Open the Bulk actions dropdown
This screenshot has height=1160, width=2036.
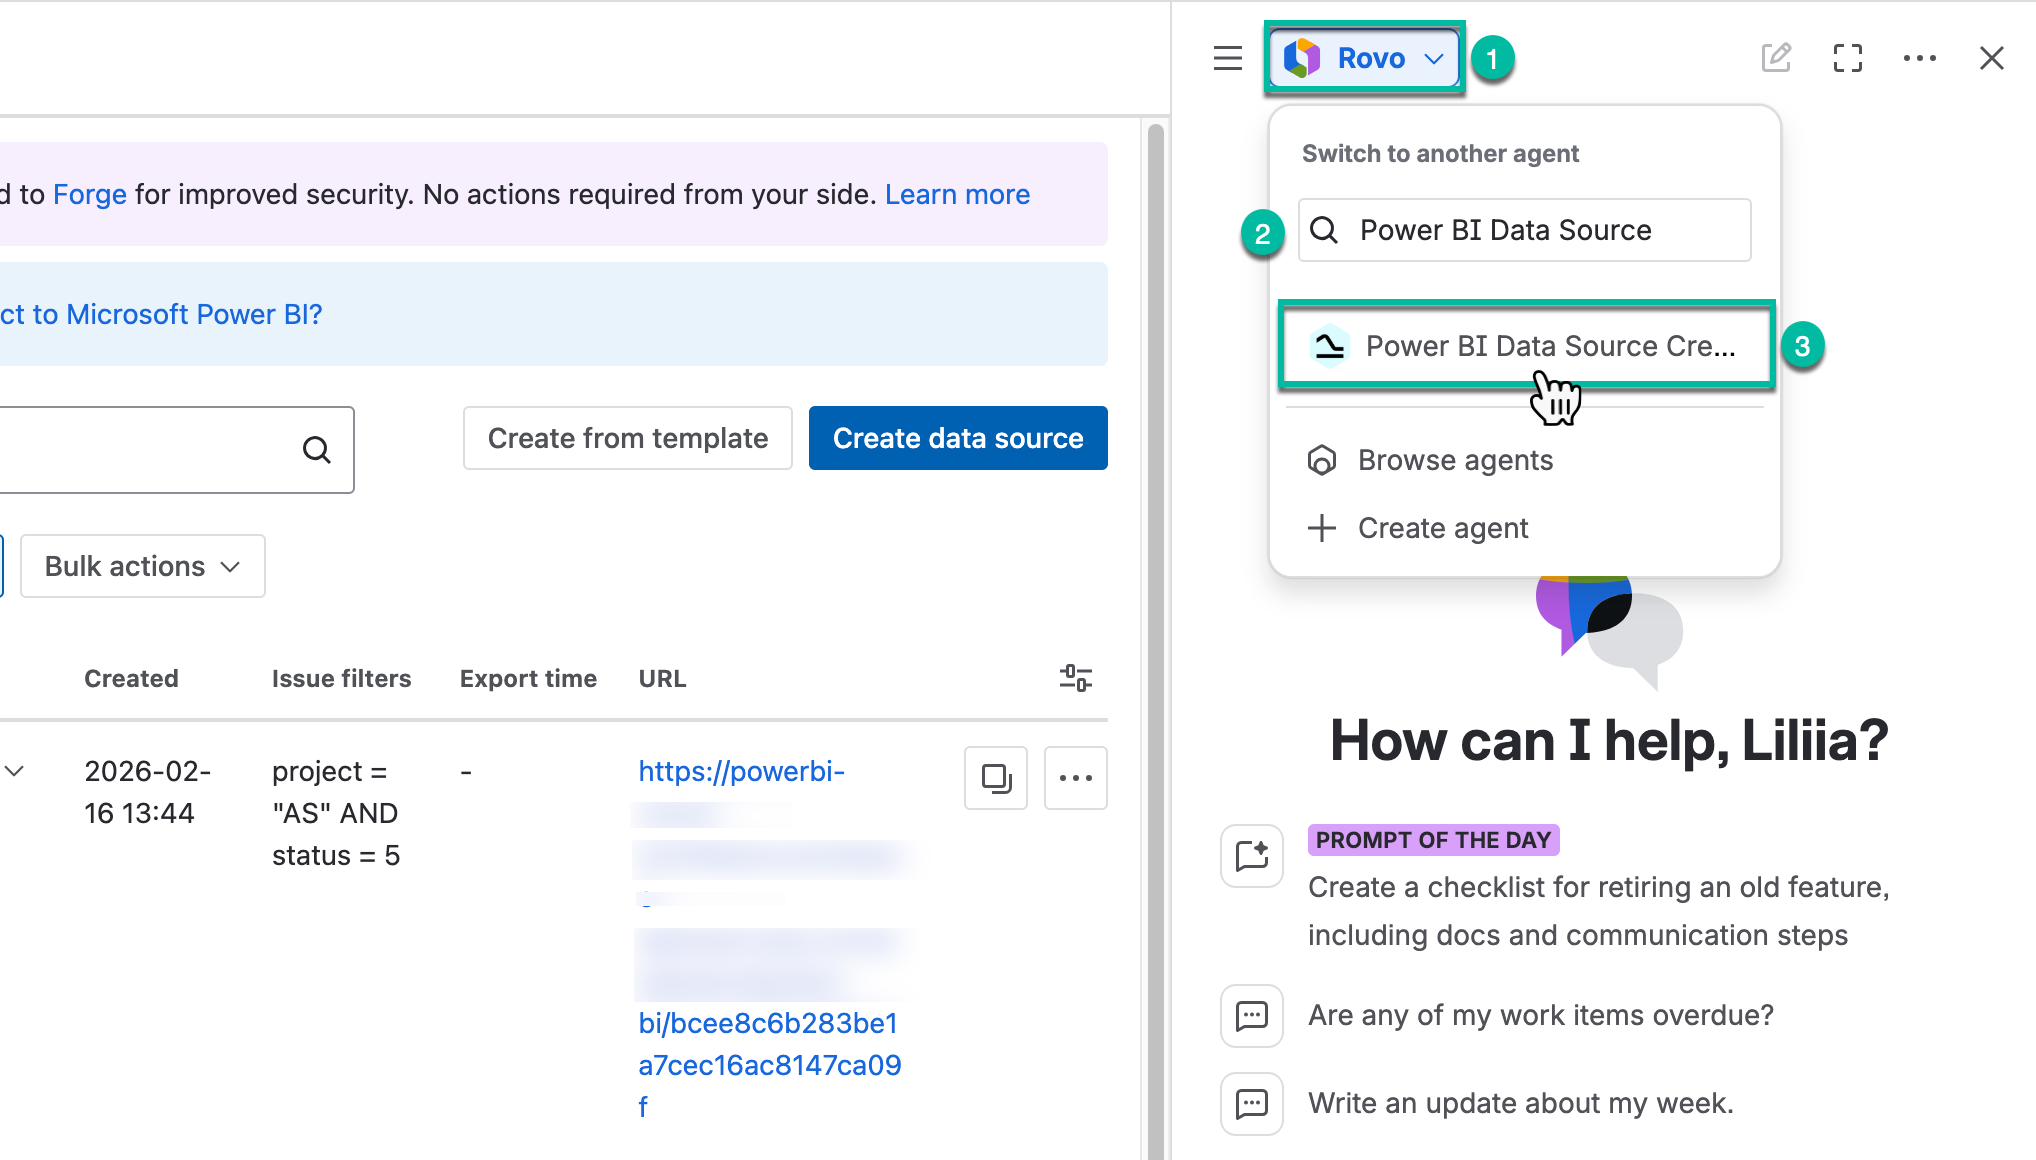click(x=143, y=566)
